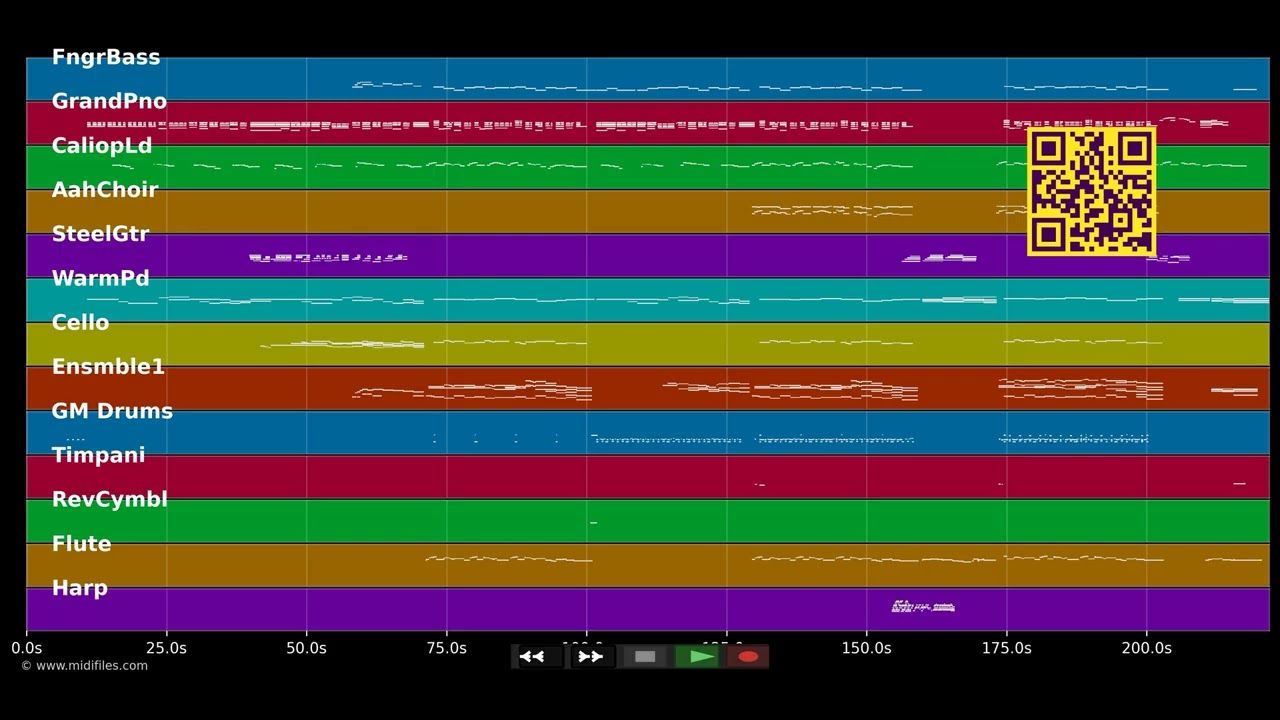Image resolution: width=1280 pixels, height=720 pixels.
Task: Select the SteelGtr track label
Action: click(100, 234)
